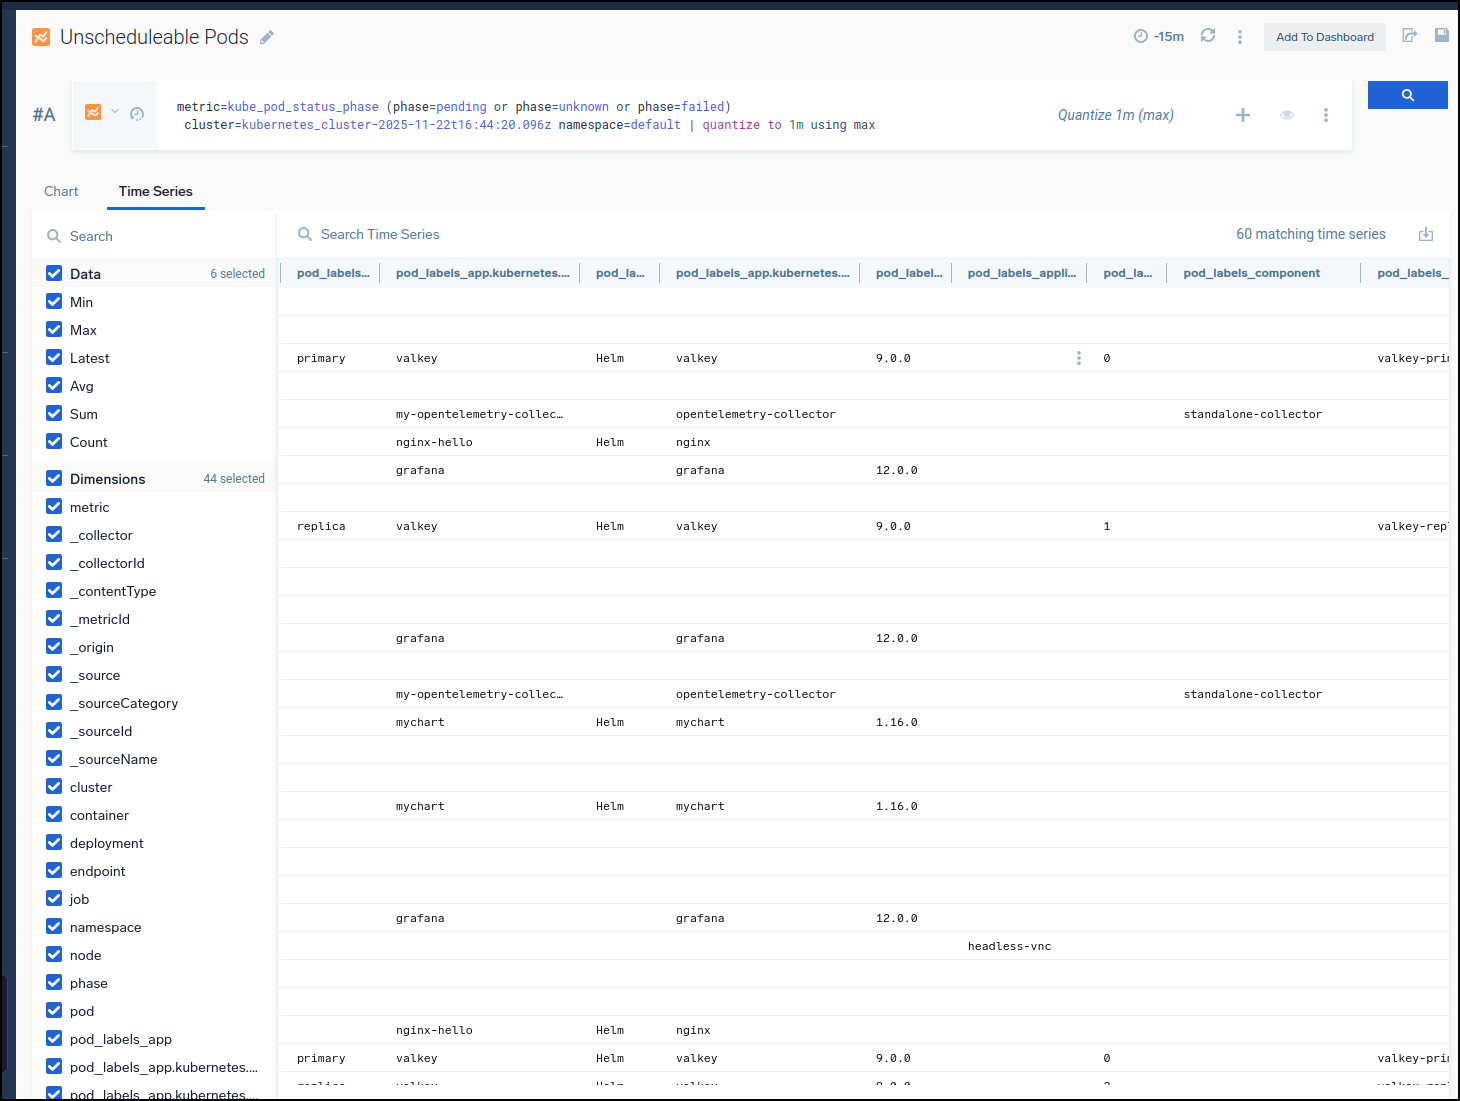Open the -15m time range picker

pos(1159,37)
